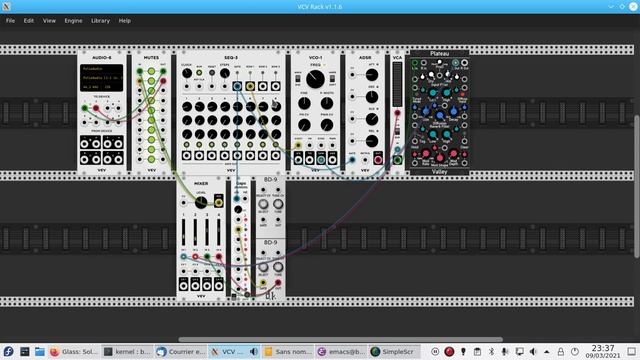Toggle the last mute button in MUTES

(x=151, y=159)
